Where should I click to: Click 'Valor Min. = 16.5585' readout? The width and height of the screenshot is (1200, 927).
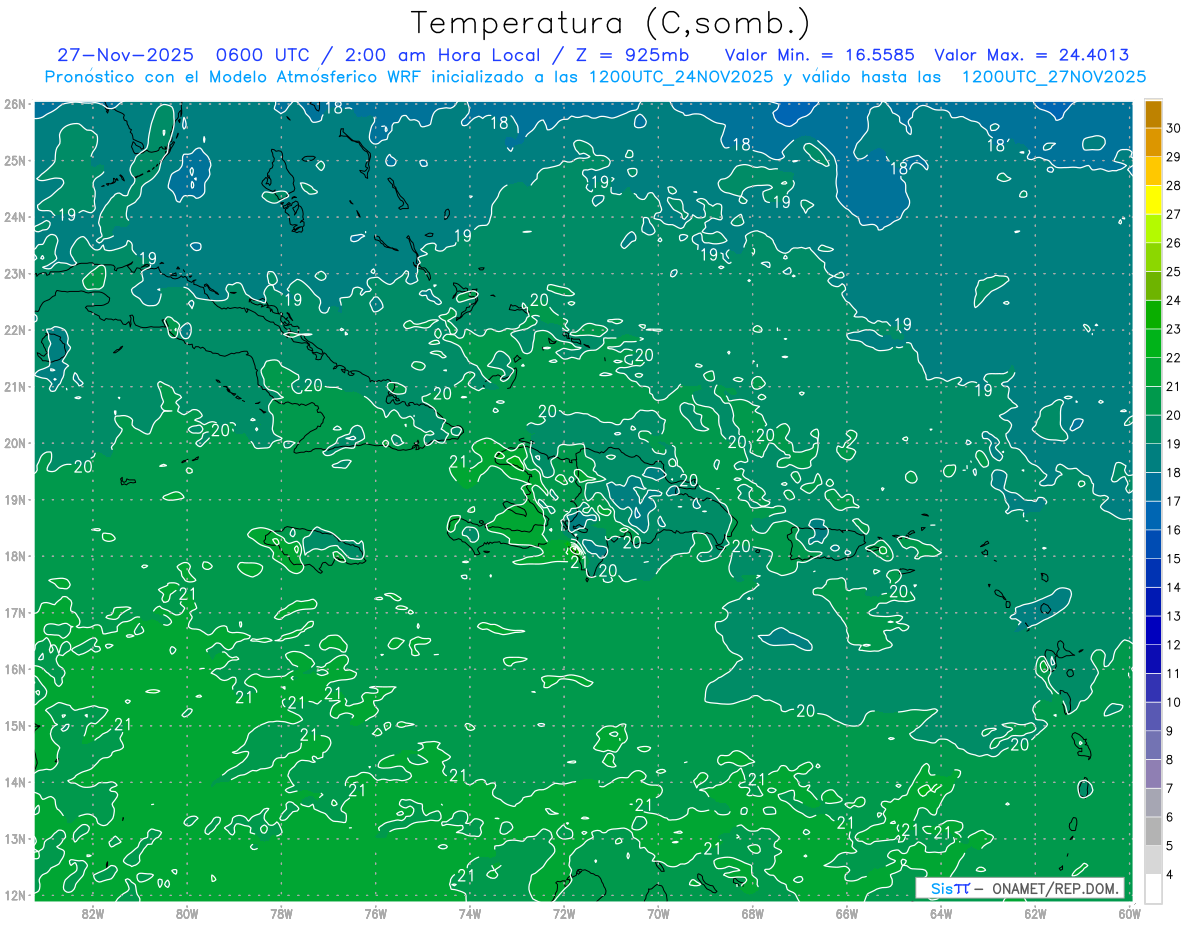click(820, 55)
